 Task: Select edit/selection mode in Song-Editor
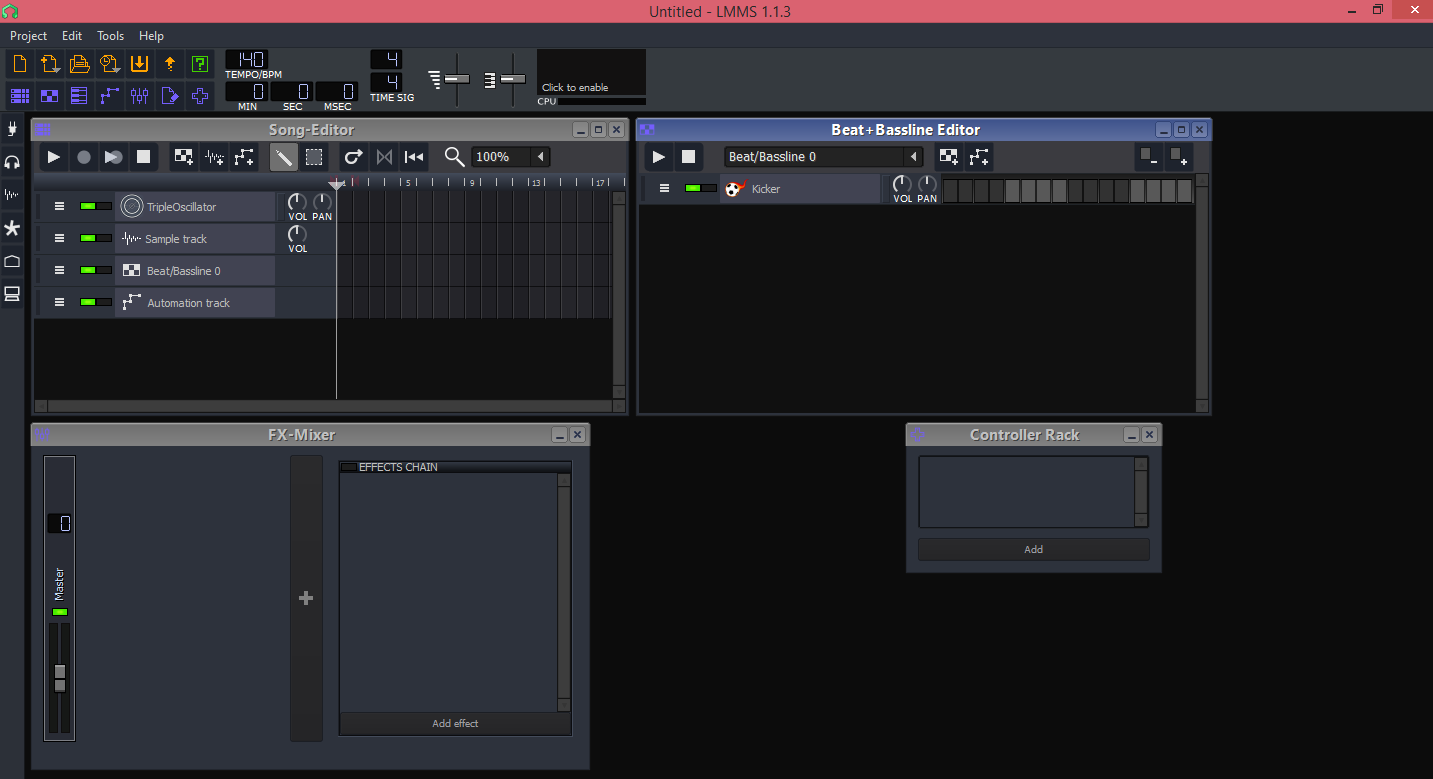tap(314, 157)
